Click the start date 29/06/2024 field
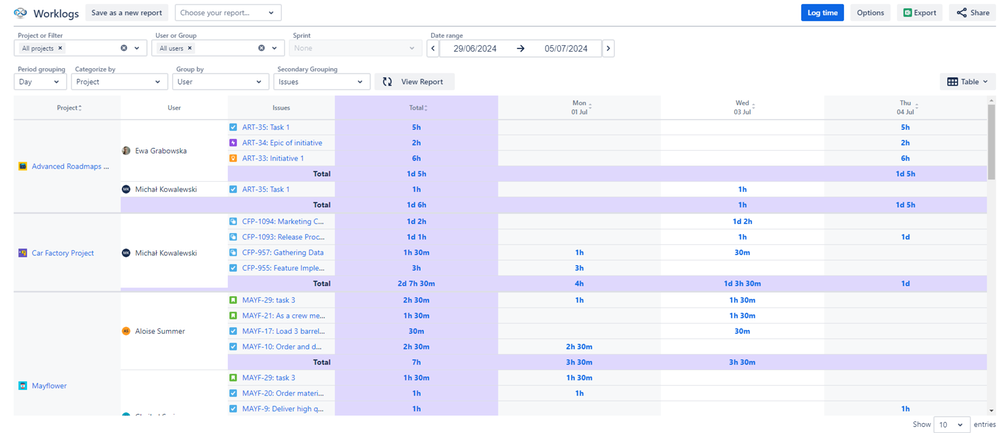The width and height of the screenshot is (999, 433). tap(475, 48)
